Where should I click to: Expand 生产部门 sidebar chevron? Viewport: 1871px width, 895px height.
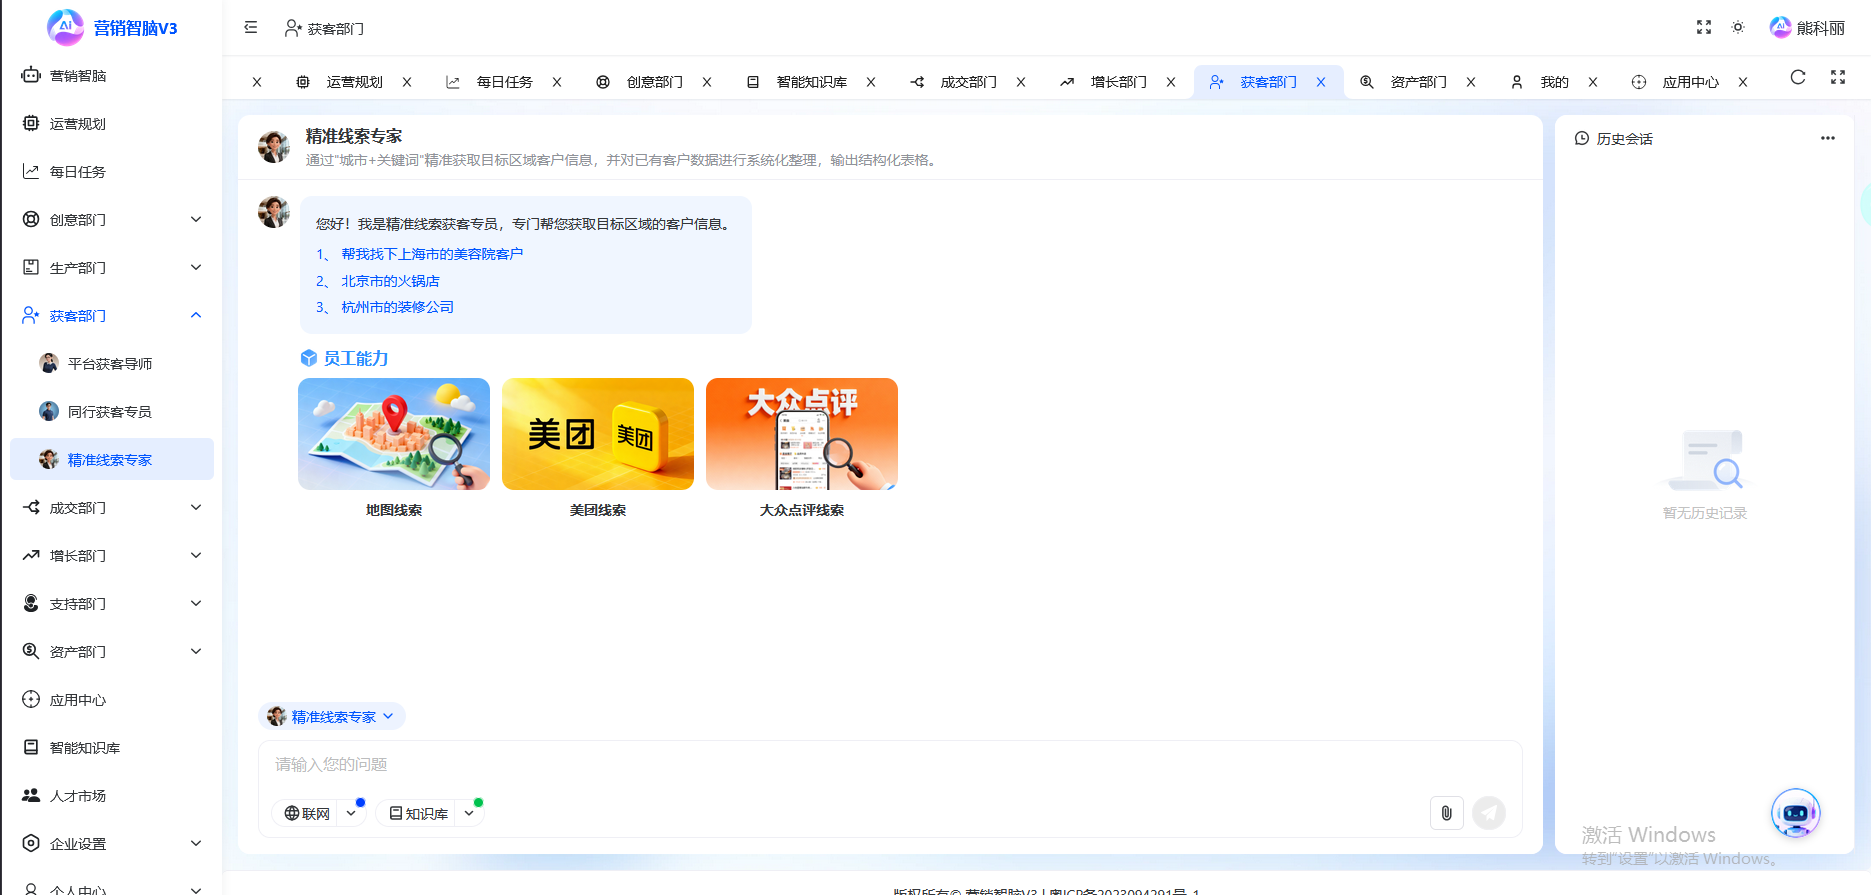[196, 268]
